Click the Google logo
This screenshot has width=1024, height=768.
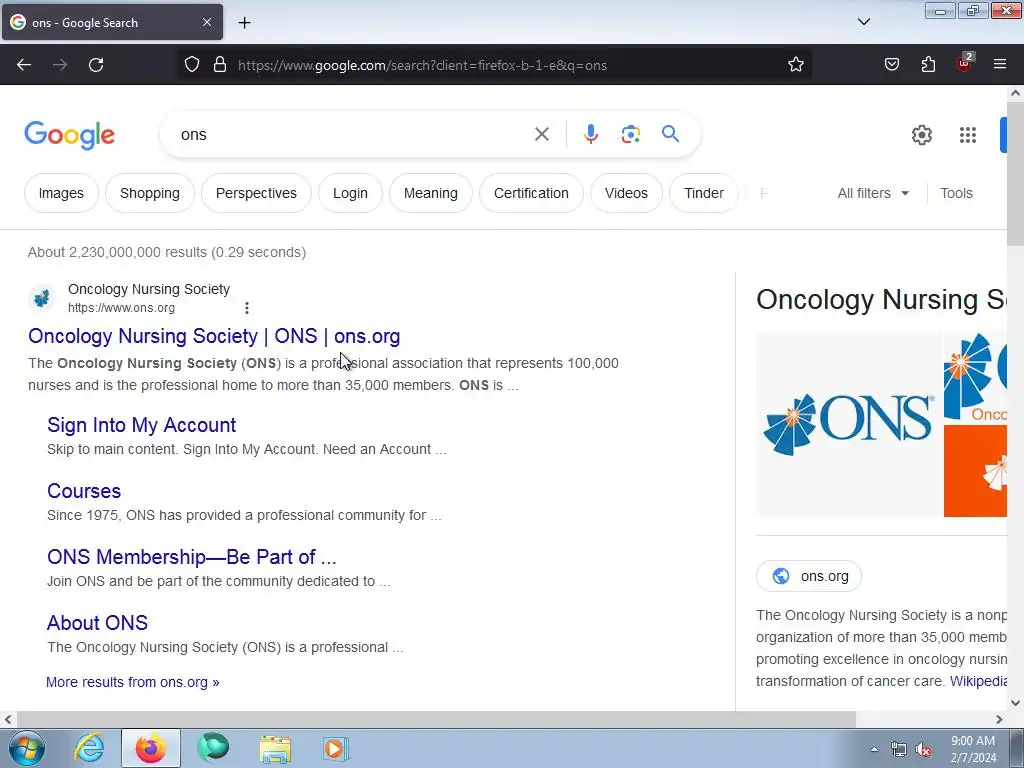click(x=69, y=135)
